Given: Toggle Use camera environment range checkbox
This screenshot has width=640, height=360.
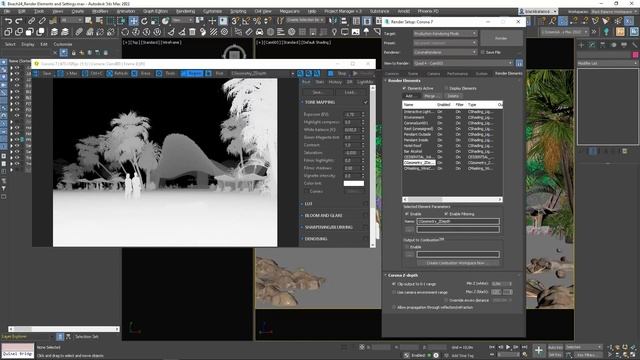Looking at the screenshot, I should point(394,292).
